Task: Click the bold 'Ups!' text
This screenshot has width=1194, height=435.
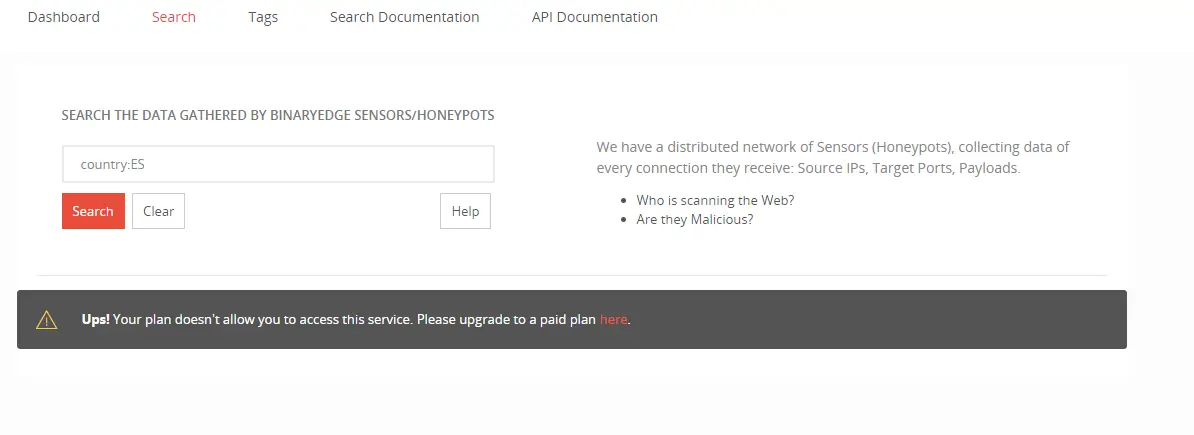Action: click(x=96, y=320)
